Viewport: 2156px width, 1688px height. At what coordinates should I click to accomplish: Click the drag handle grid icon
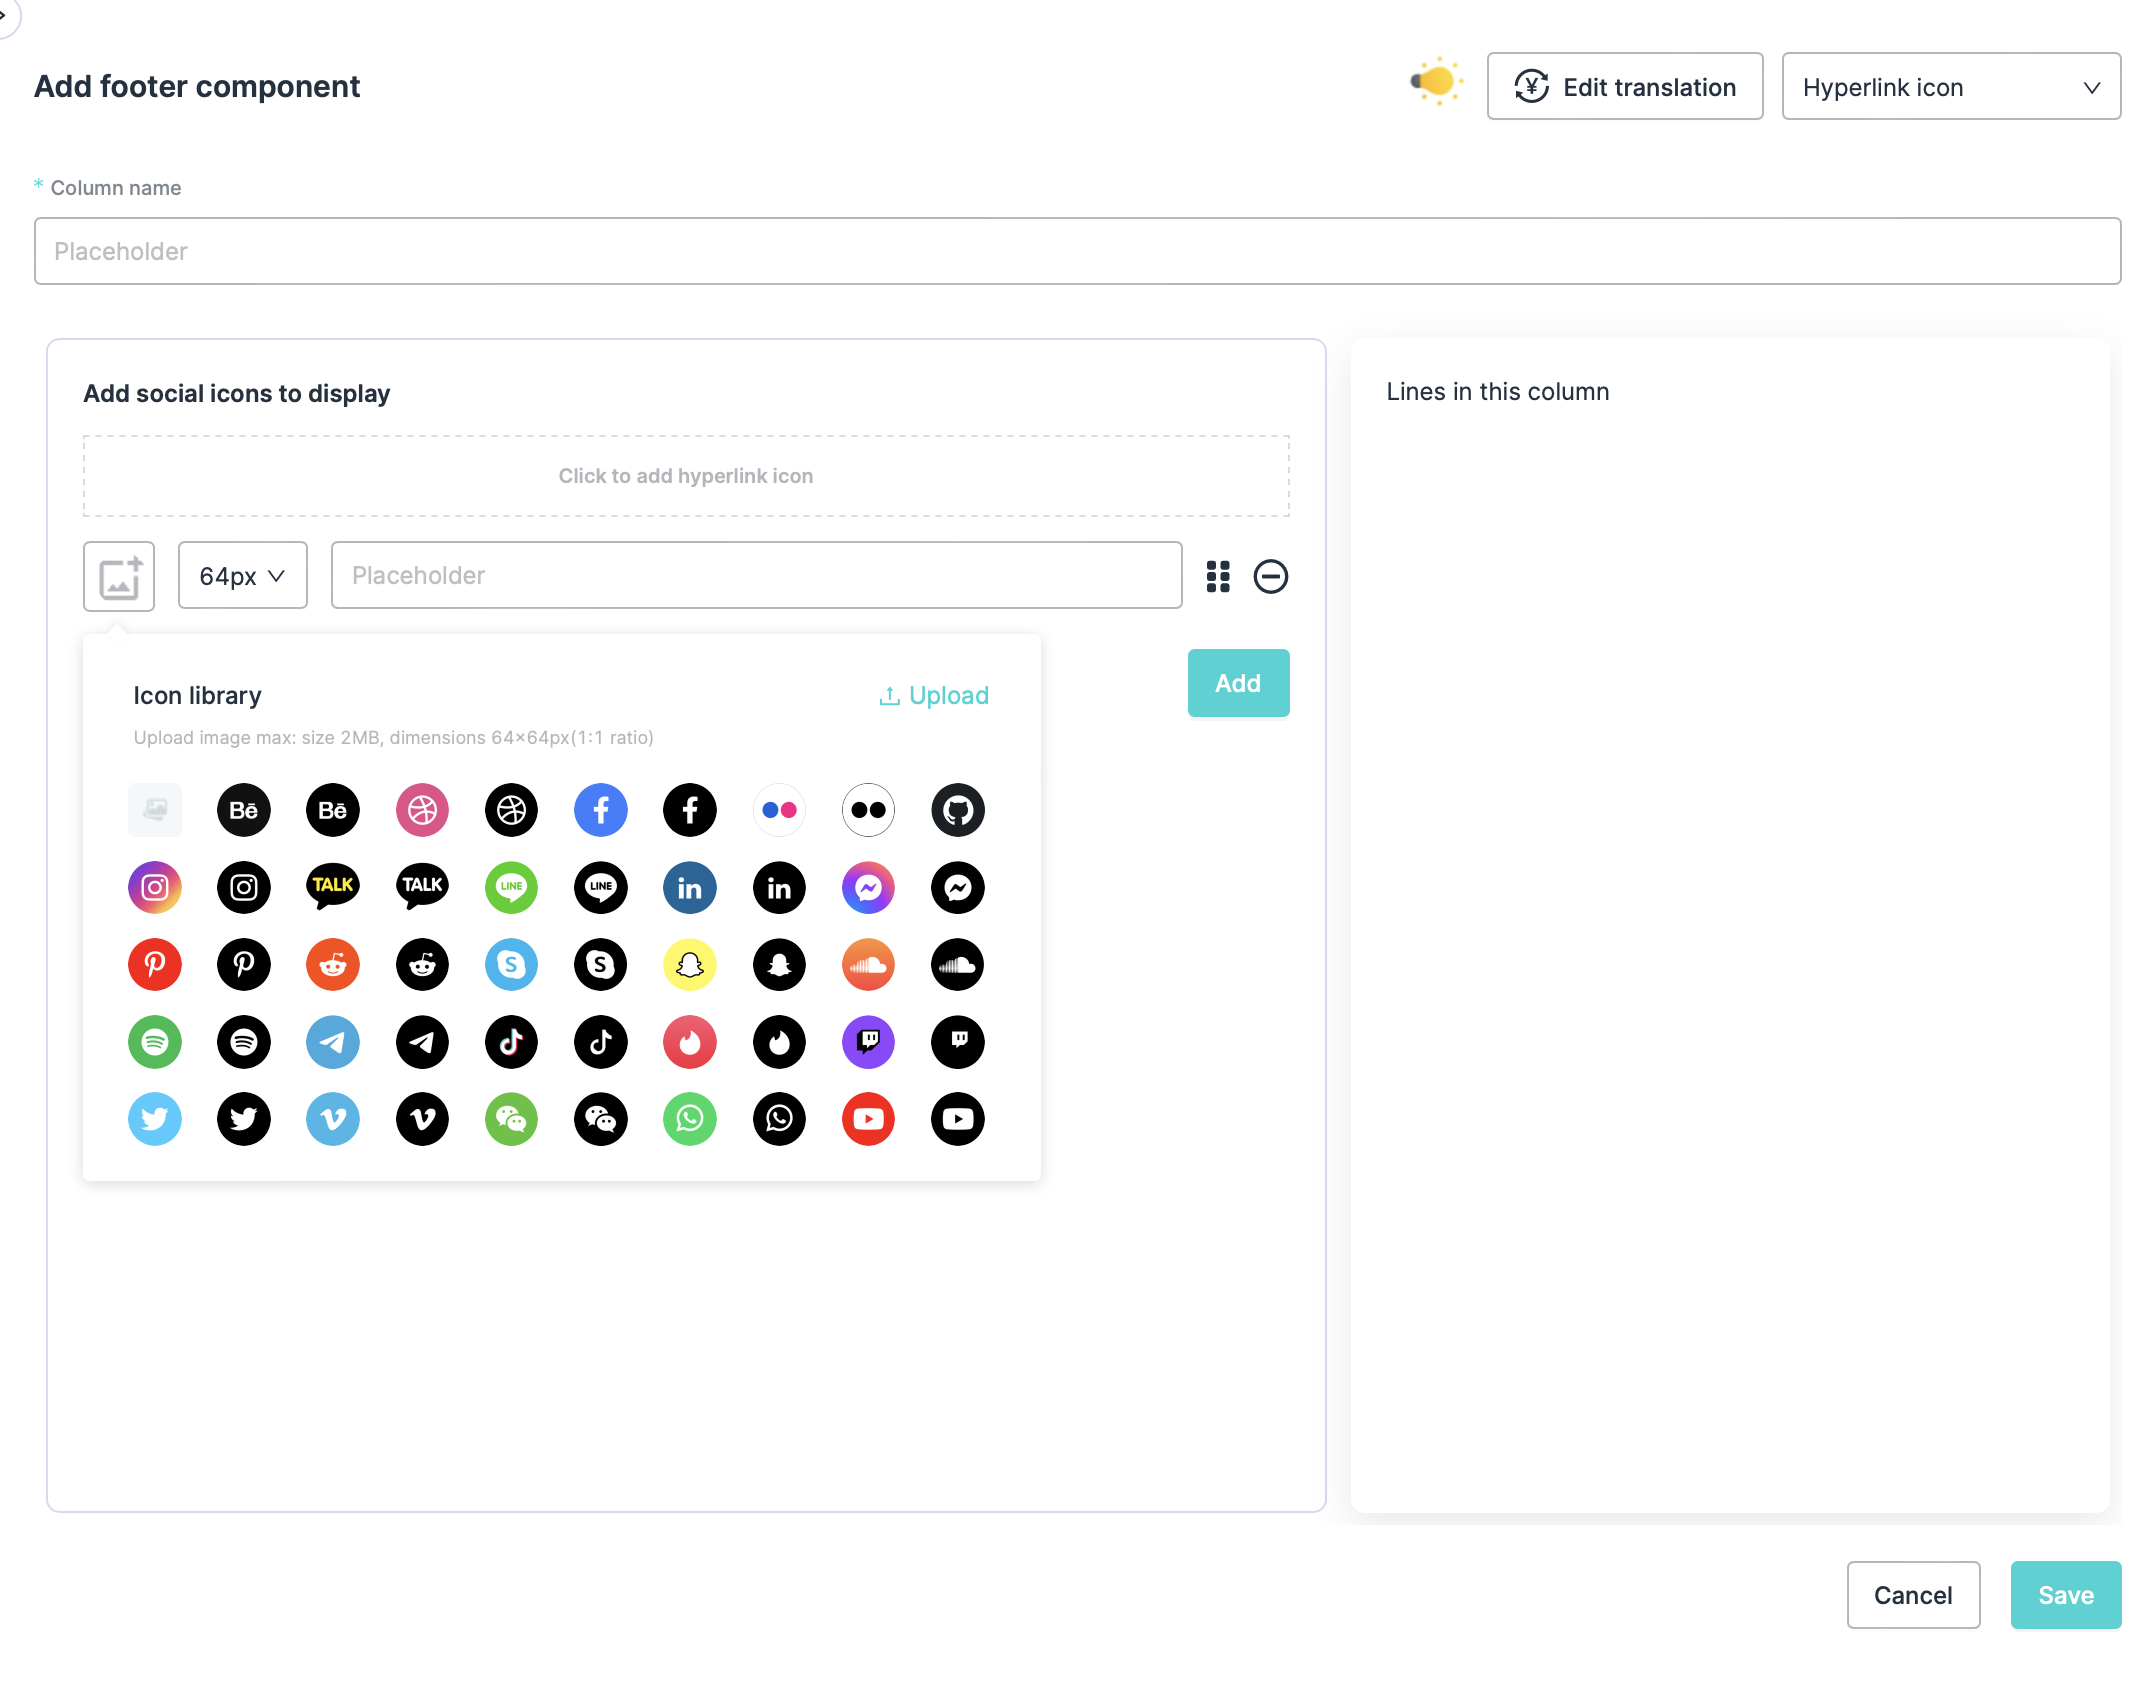click(1217, 576)
